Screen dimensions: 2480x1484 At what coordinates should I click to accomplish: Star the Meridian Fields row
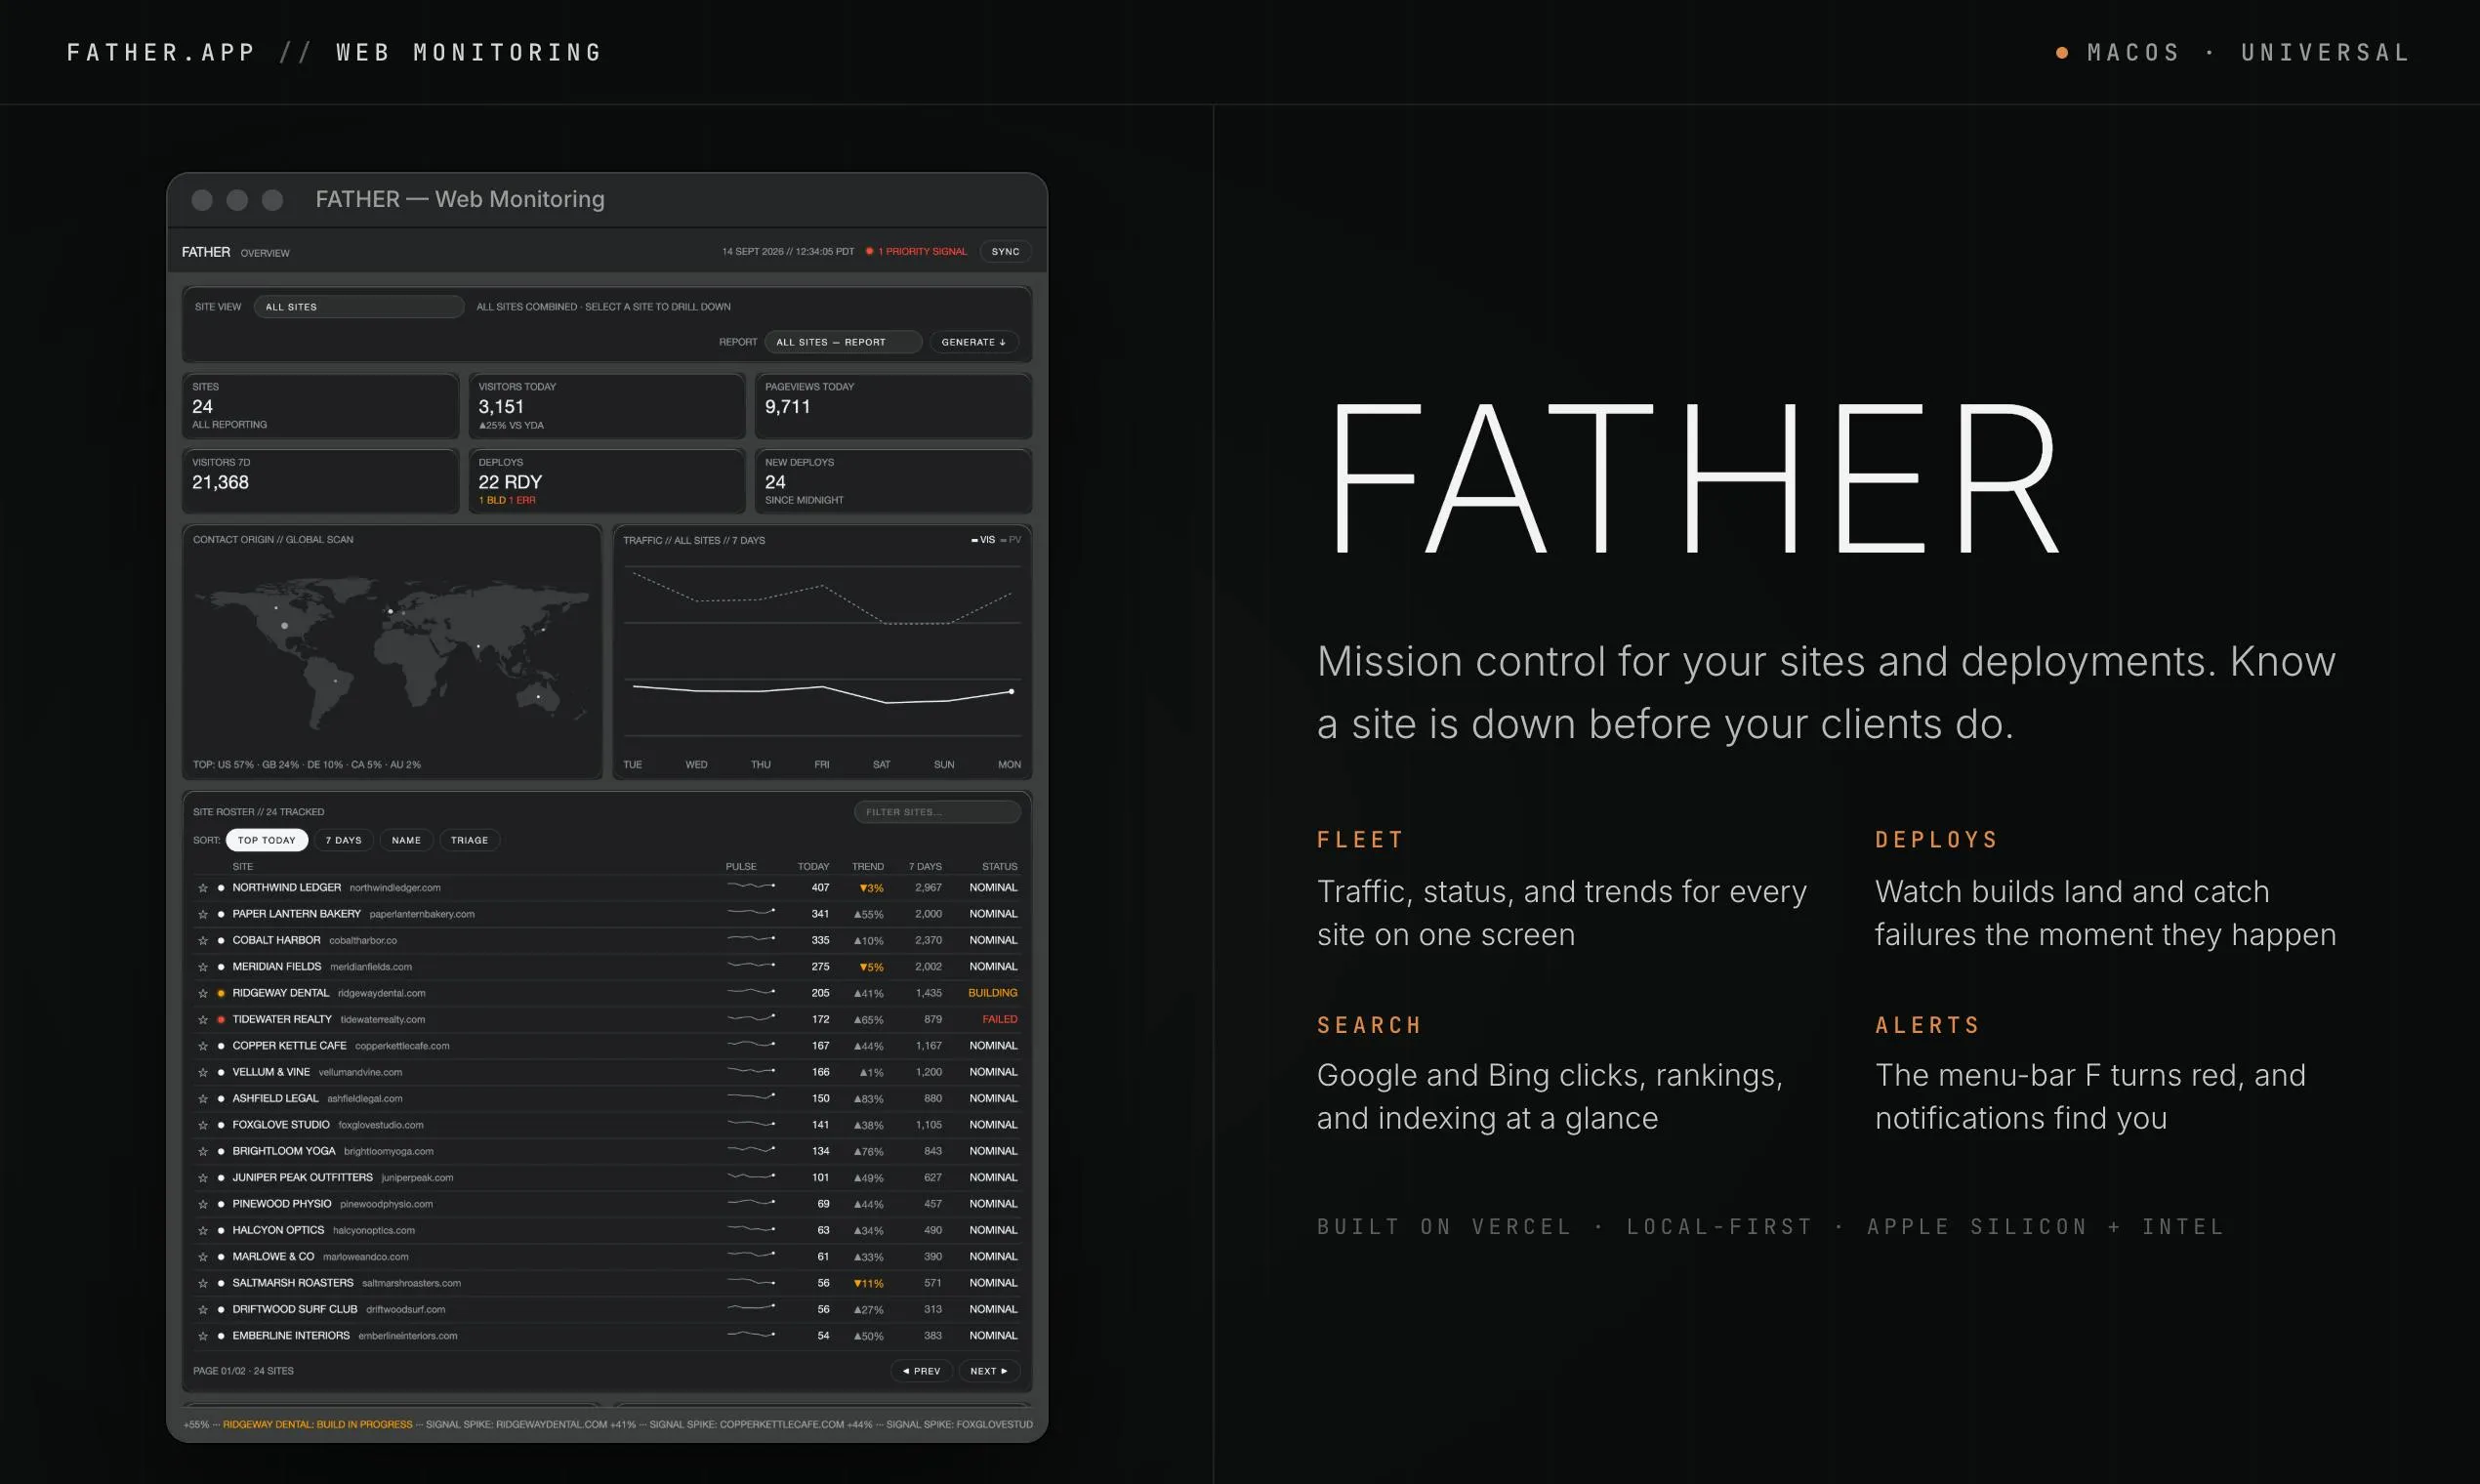[203, 967]
